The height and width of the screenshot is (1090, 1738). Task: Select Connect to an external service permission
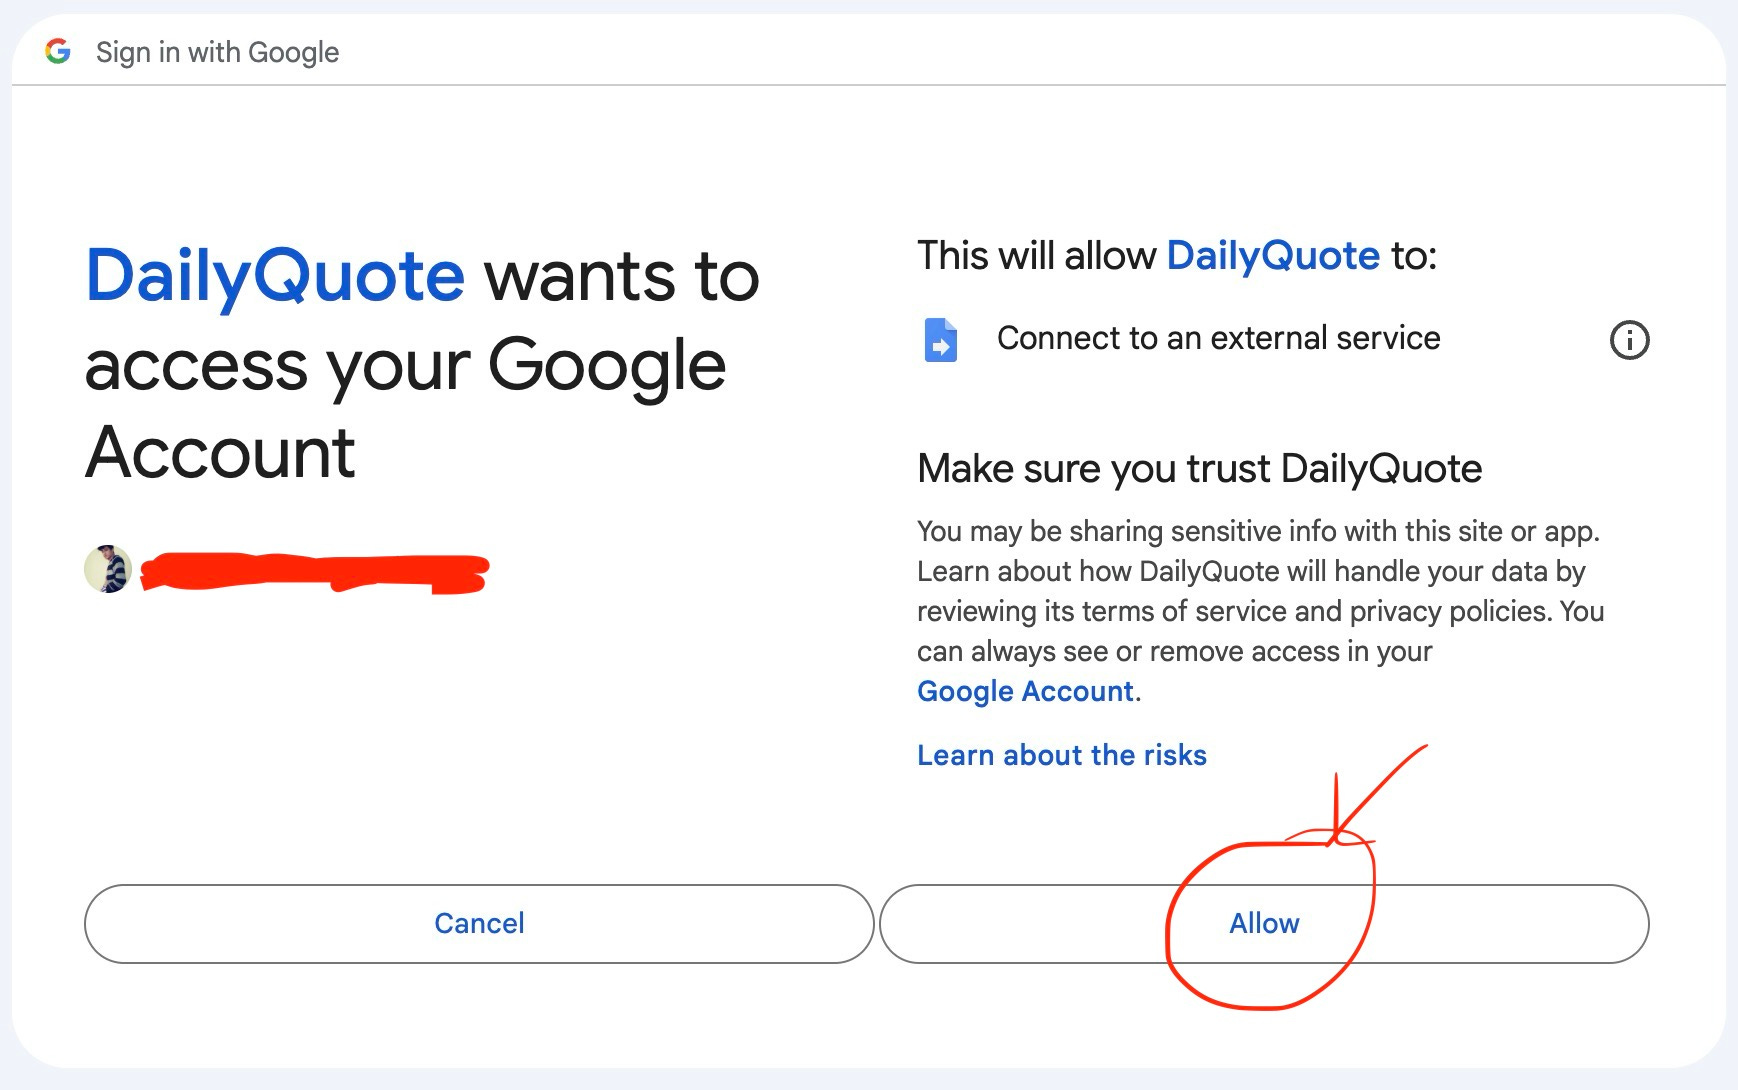[1218, 339]
